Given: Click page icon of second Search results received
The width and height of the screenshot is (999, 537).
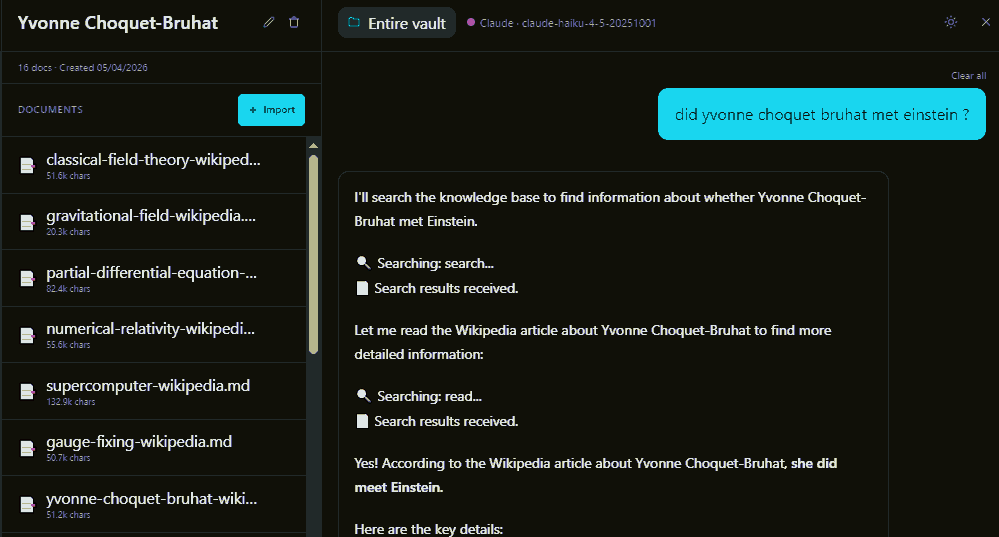Looking at the screenshot, I should click(362, 421).
